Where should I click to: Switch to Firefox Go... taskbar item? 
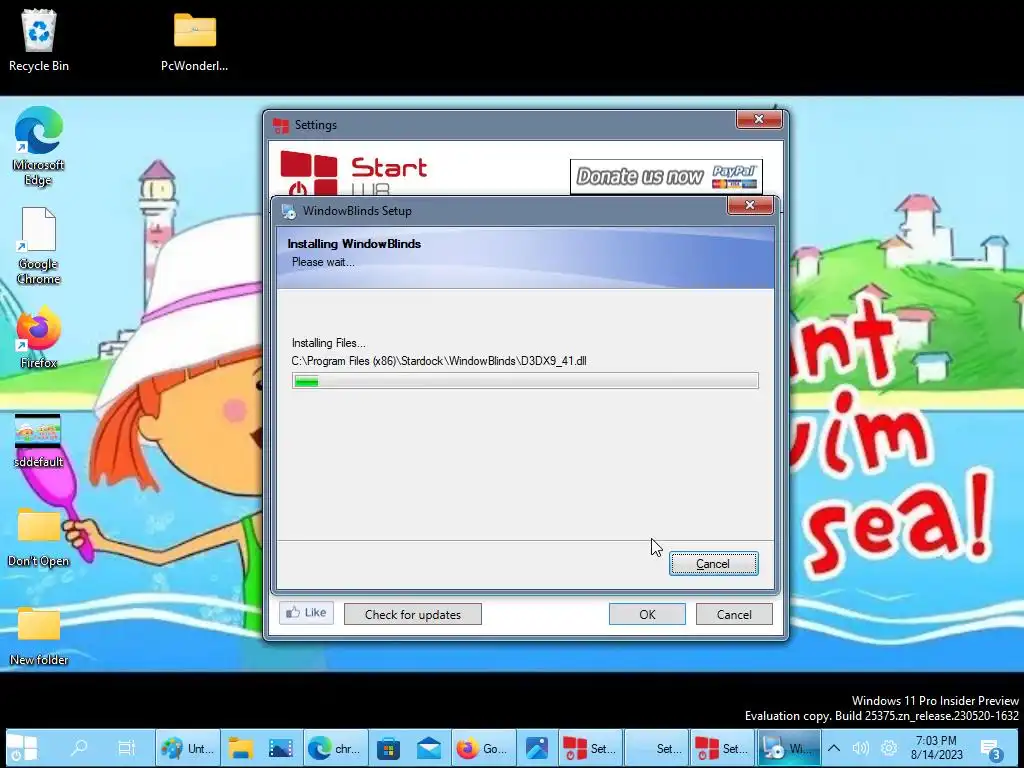point(484,748)
